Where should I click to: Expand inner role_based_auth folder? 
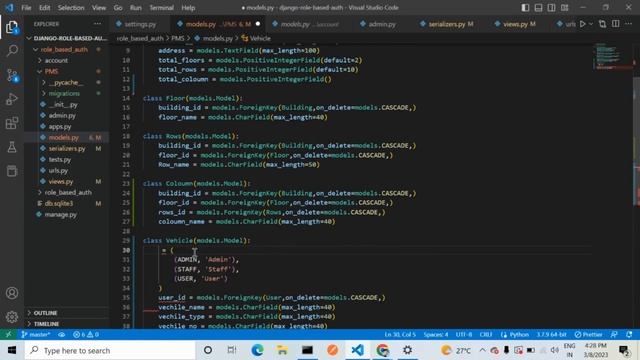(x=68, y=192)
